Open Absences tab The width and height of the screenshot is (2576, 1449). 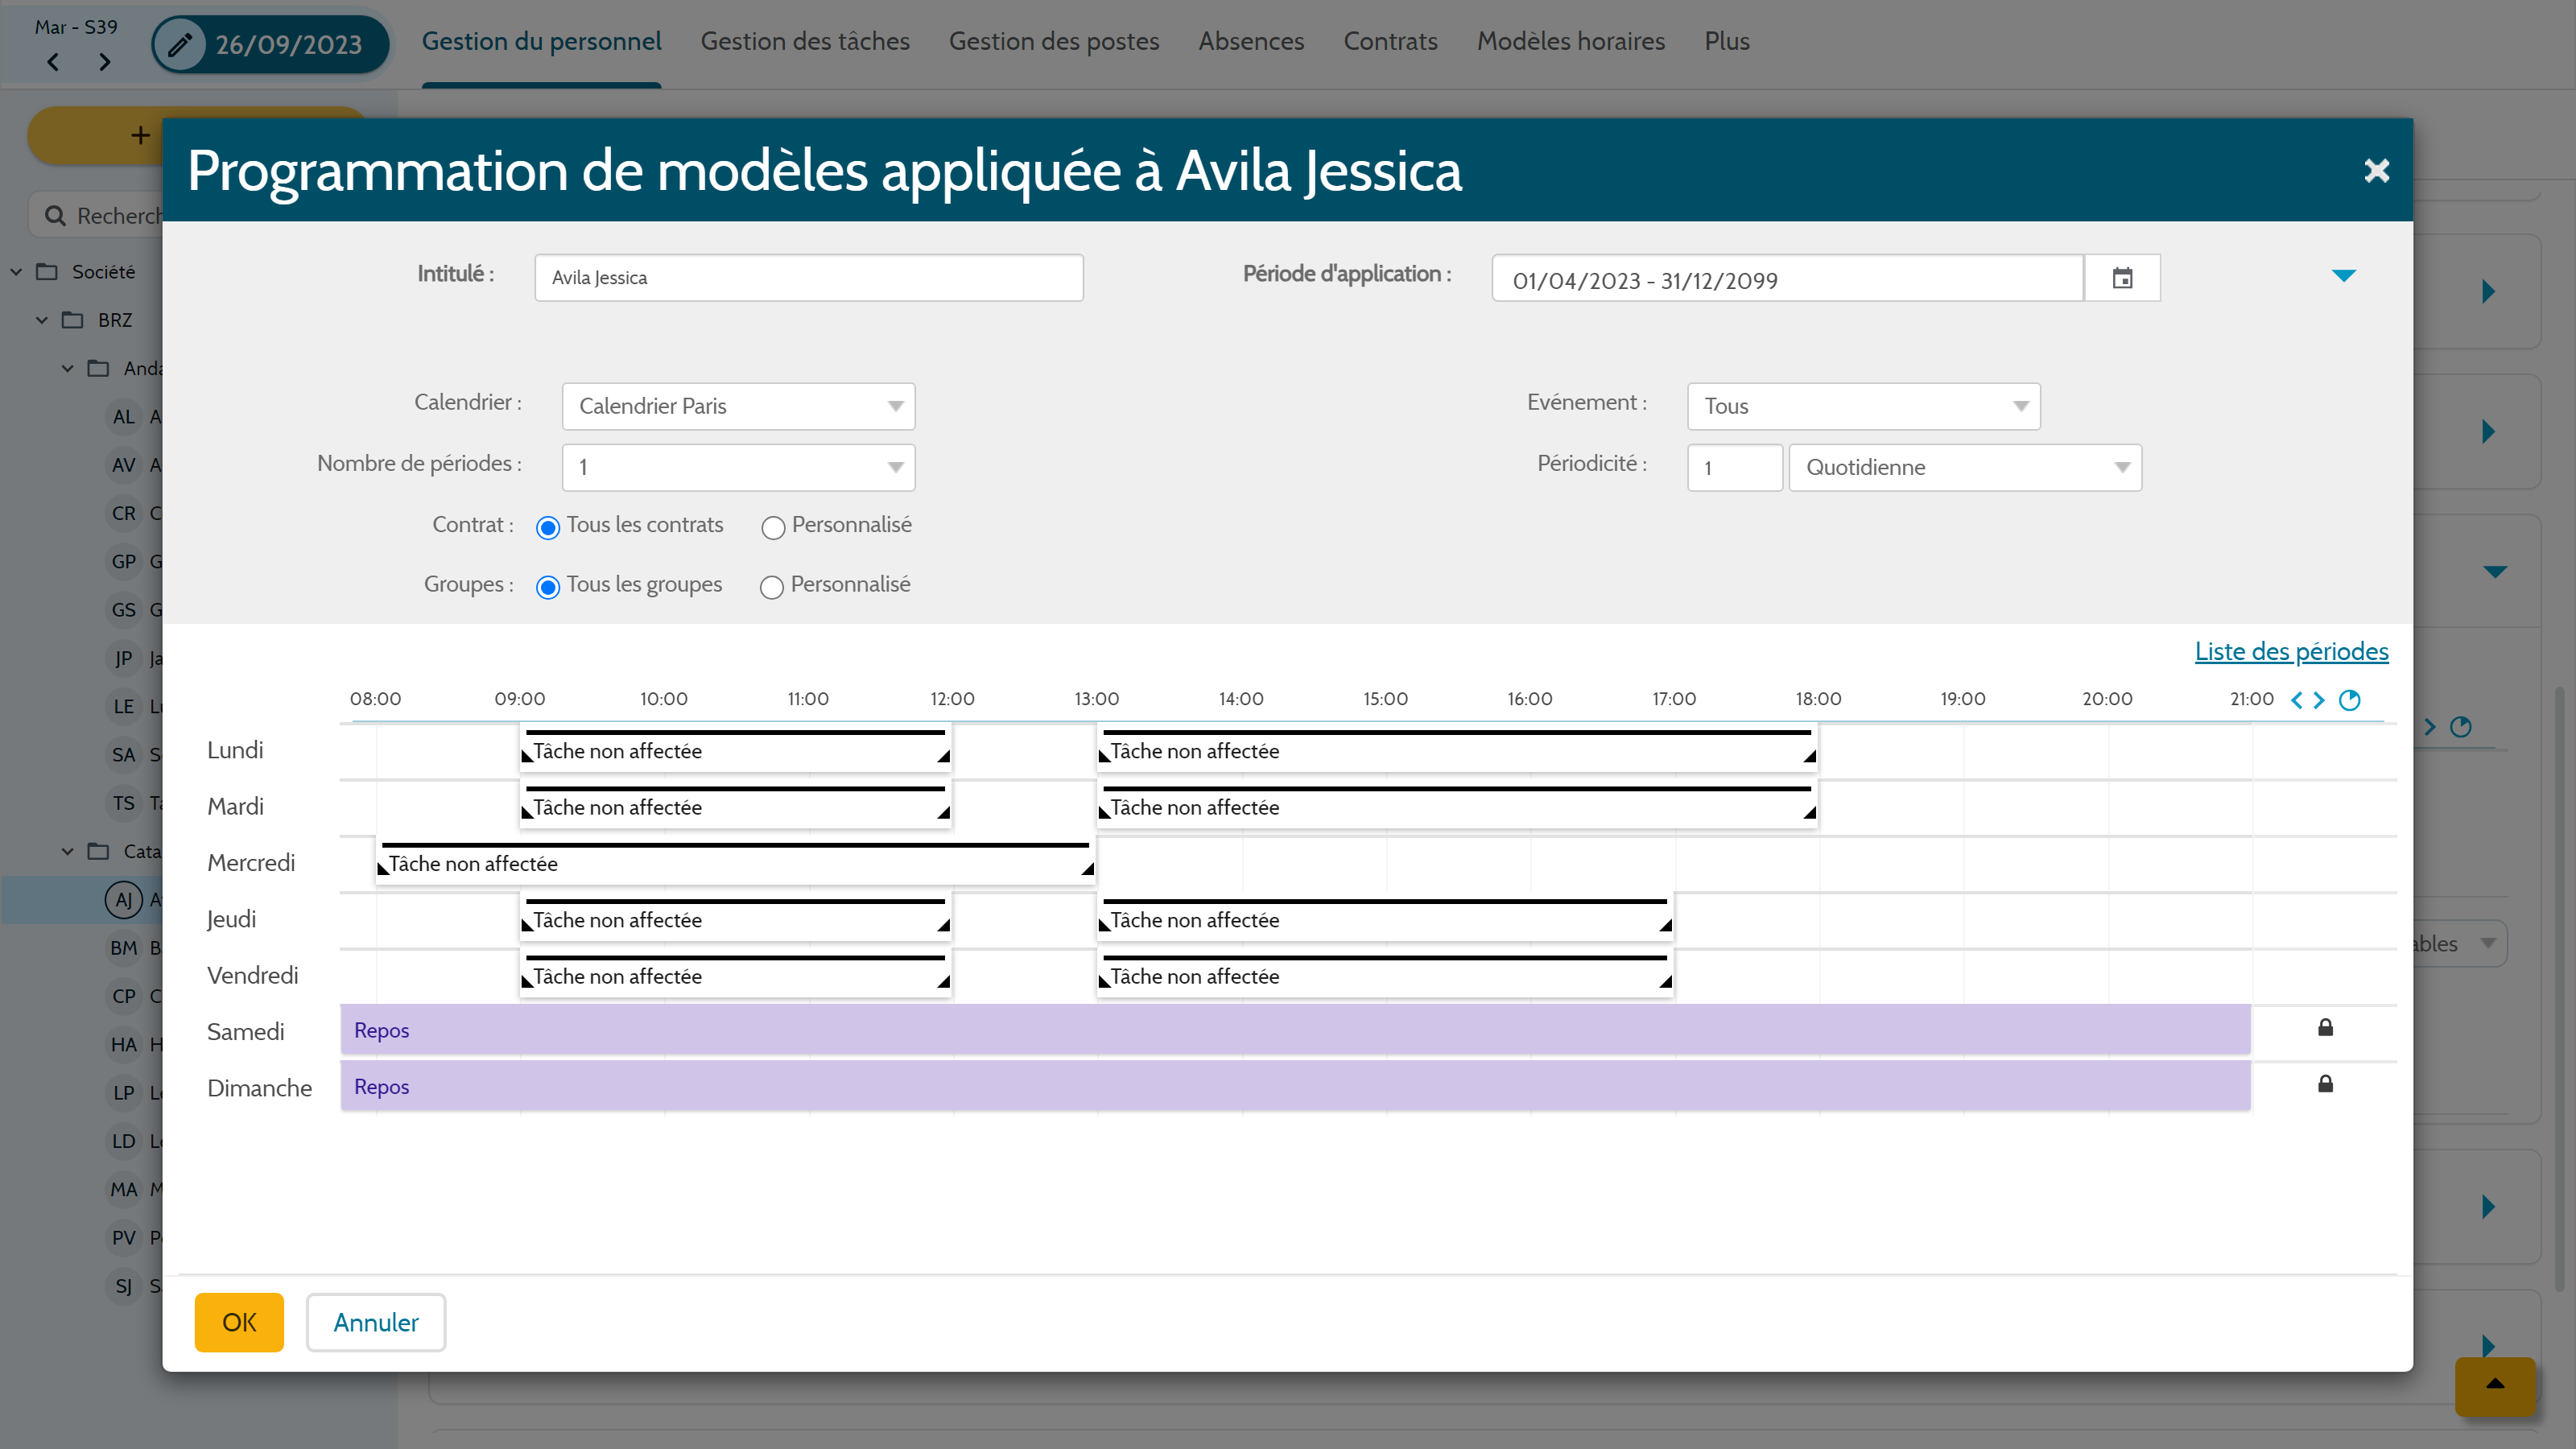click(x=1251, y=41)
